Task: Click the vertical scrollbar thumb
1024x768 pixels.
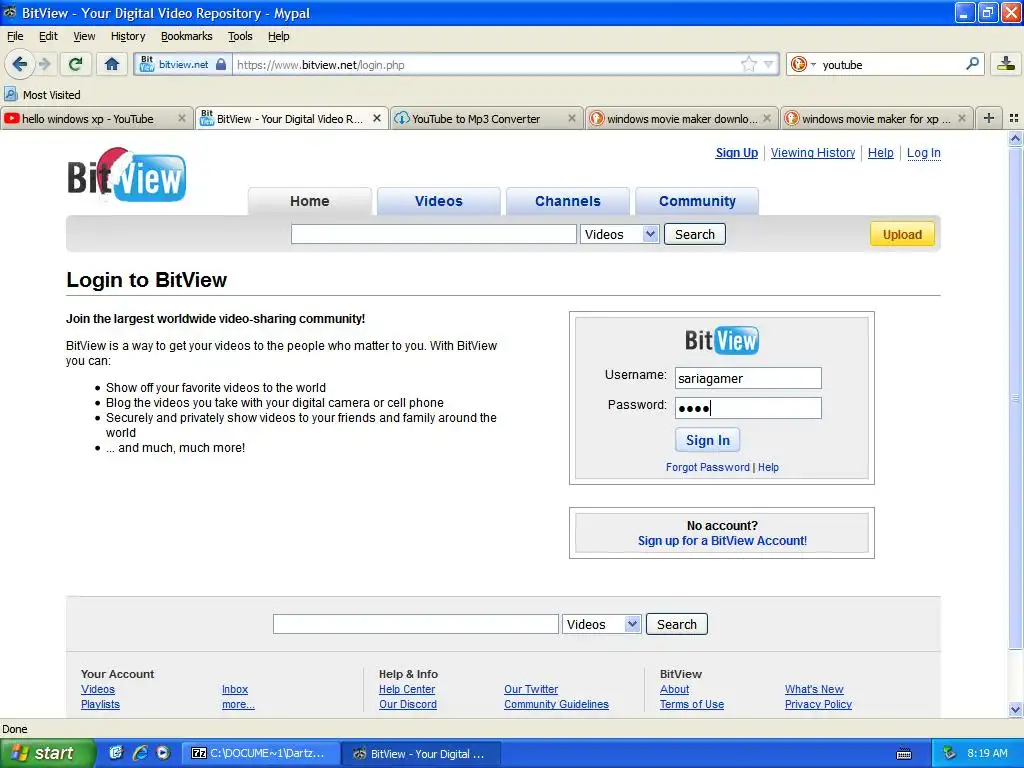Action: coord(1015,397)
